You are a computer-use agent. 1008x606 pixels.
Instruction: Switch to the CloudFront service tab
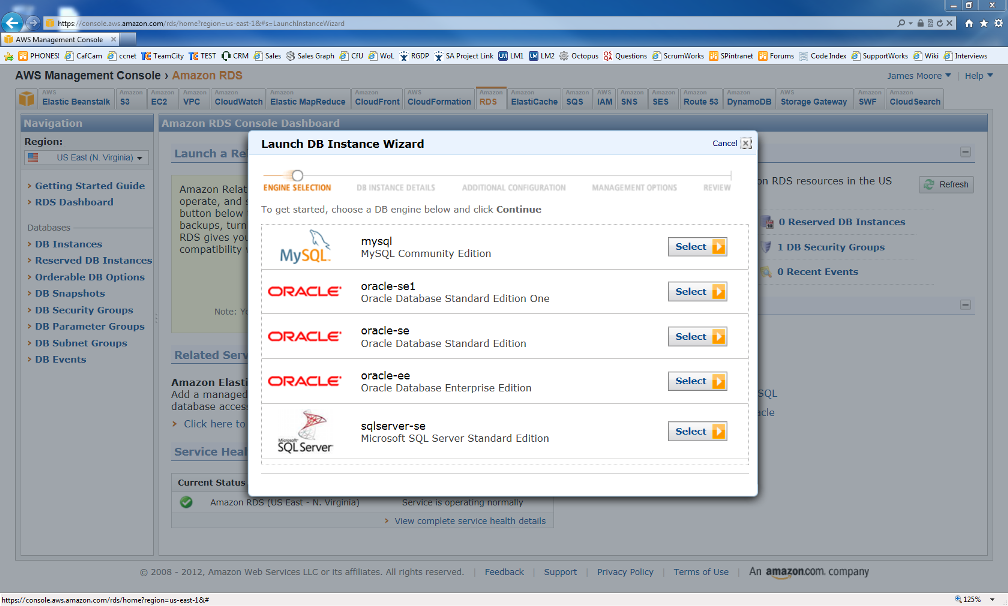tap(377, 99)
